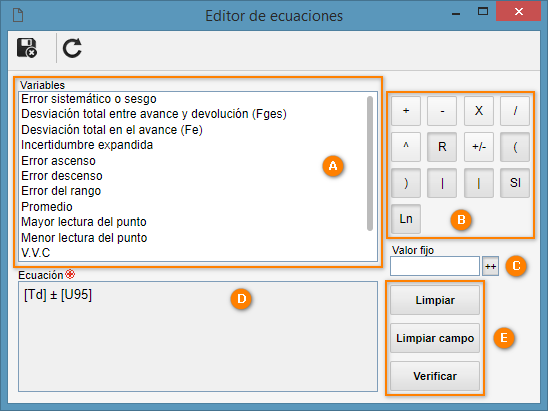Click the Ln natural logarithm button
Viewport: 548px width, 411px height.
coord(406,219)
